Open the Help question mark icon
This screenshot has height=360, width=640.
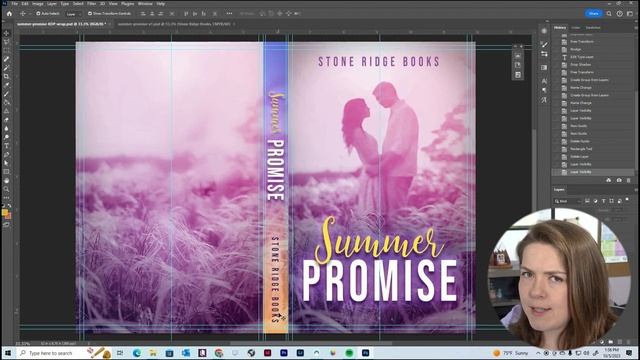[x=620, y=13]
